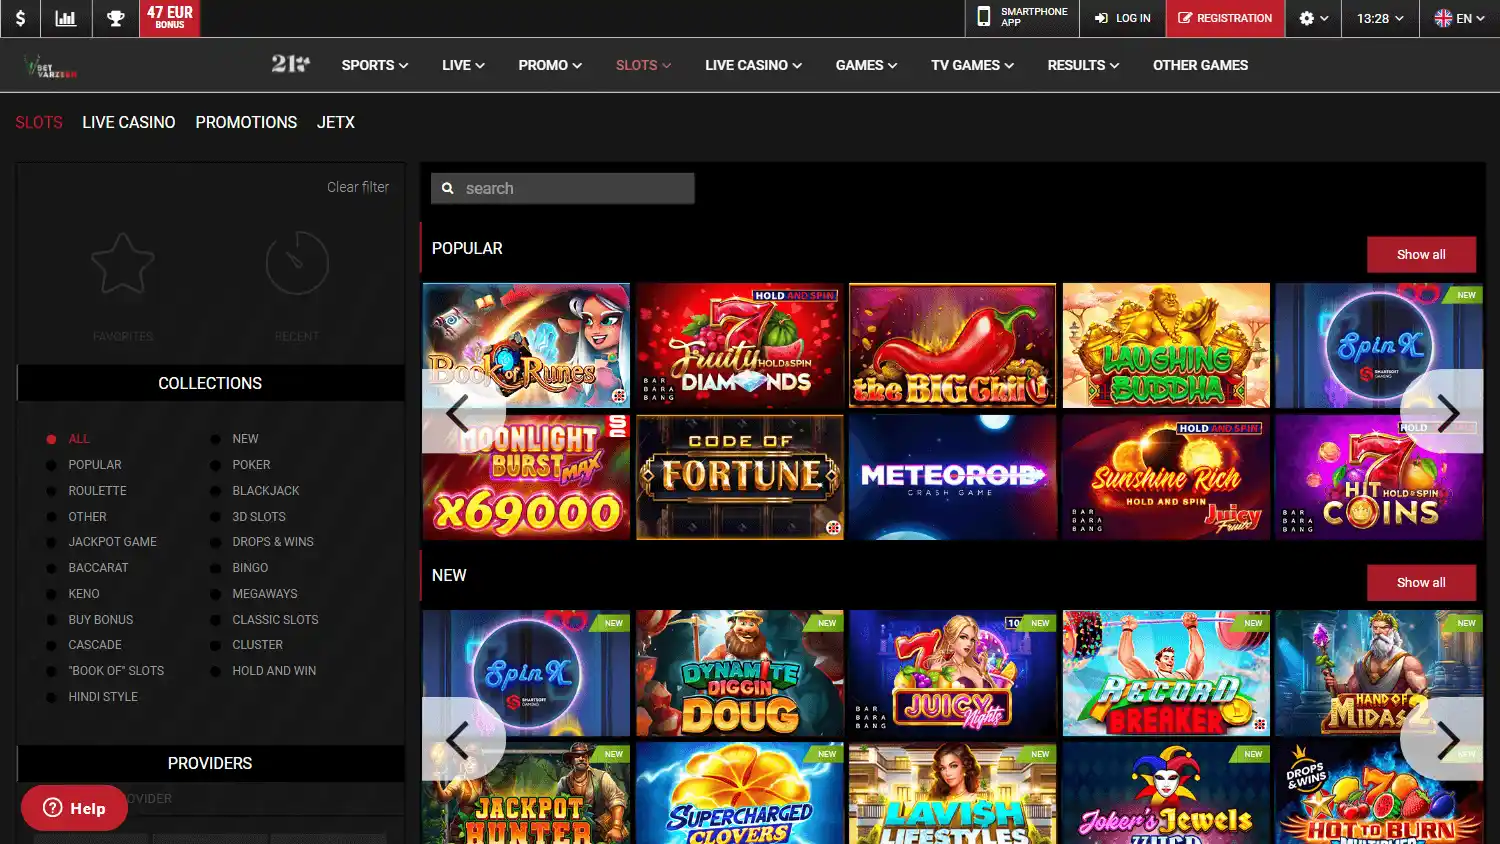Open the settings gear dropdown
The width and height of the screenshot is (1500, 844).
click(x=1314, y=18)
